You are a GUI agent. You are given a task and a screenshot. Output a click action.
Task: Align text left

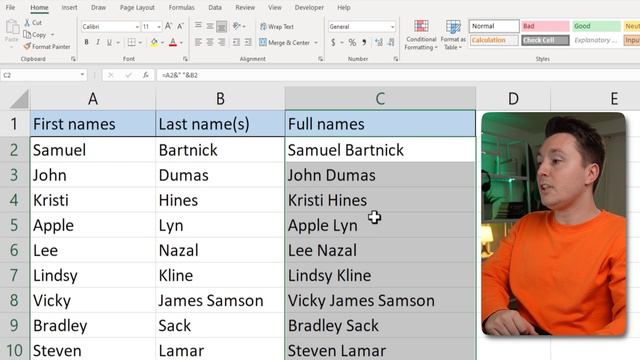pyautogui.click(x=198, y=42)
